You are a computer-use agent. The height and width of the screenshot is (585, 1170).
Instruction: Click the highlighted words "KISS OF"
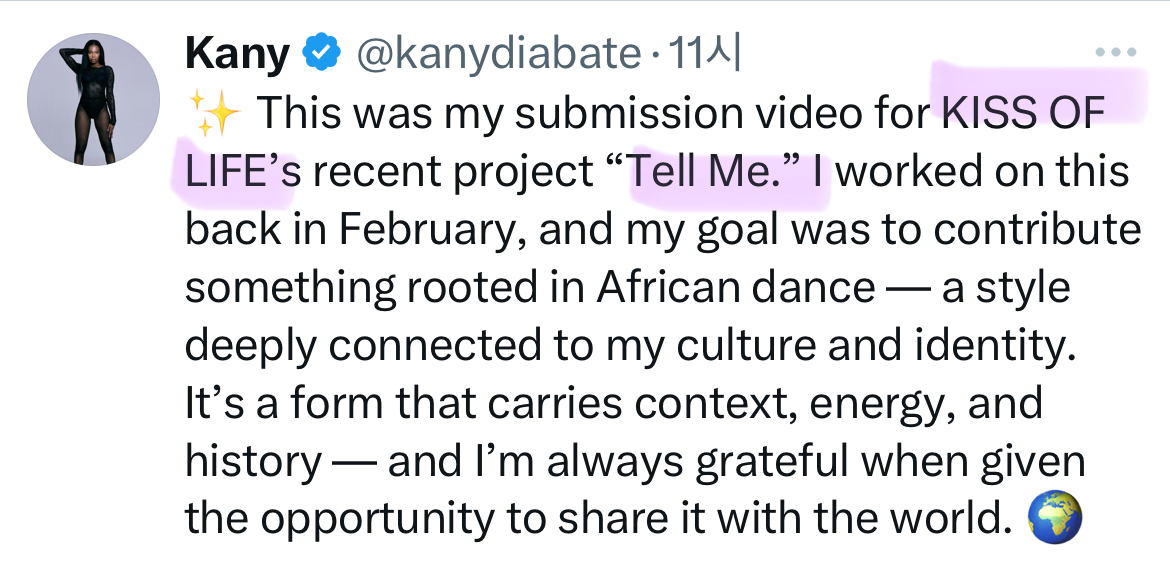[1022, 113]
